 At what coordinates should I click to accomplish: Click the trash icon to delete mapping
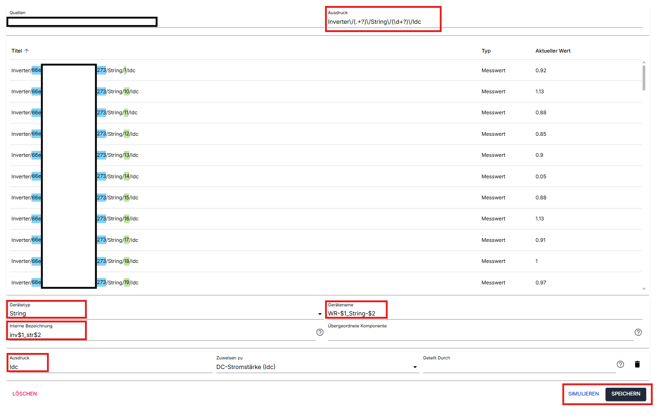(x=637, y=365)
